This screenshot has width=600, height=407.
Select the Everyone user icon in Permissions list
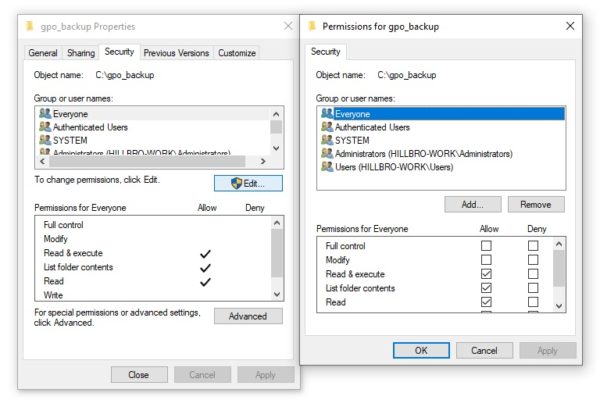326,114
